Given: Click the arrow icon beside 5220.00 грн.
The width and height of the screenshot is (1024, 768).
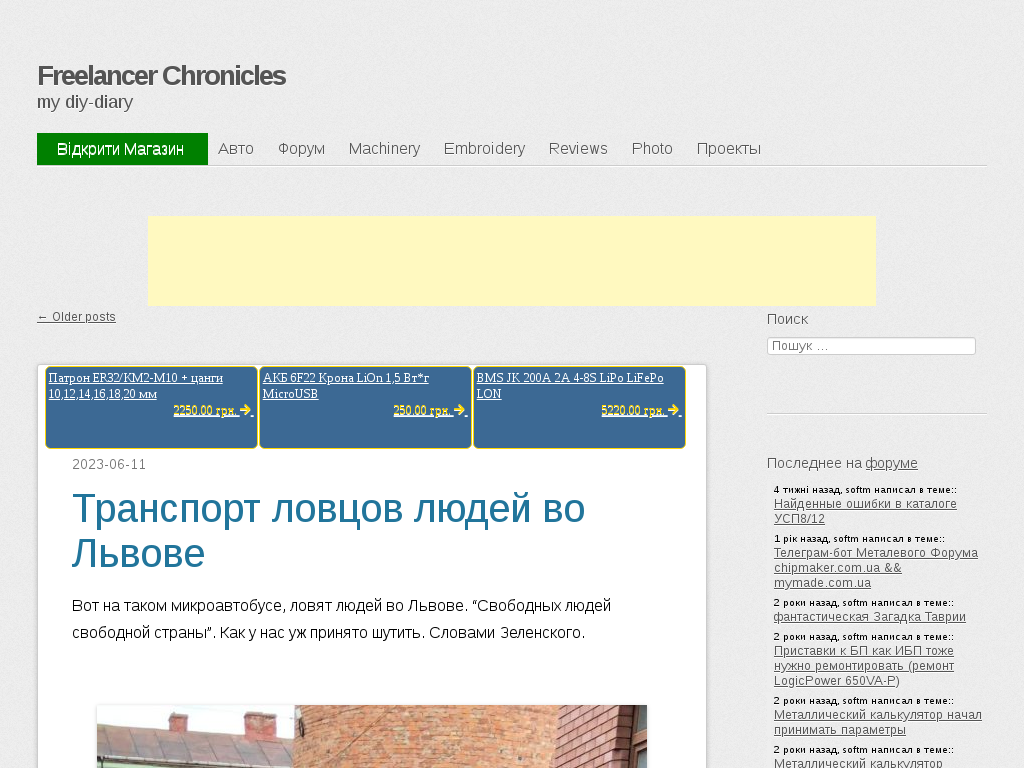Looking at the screenshot, I should pyautogui.click(x=673, y=410).
